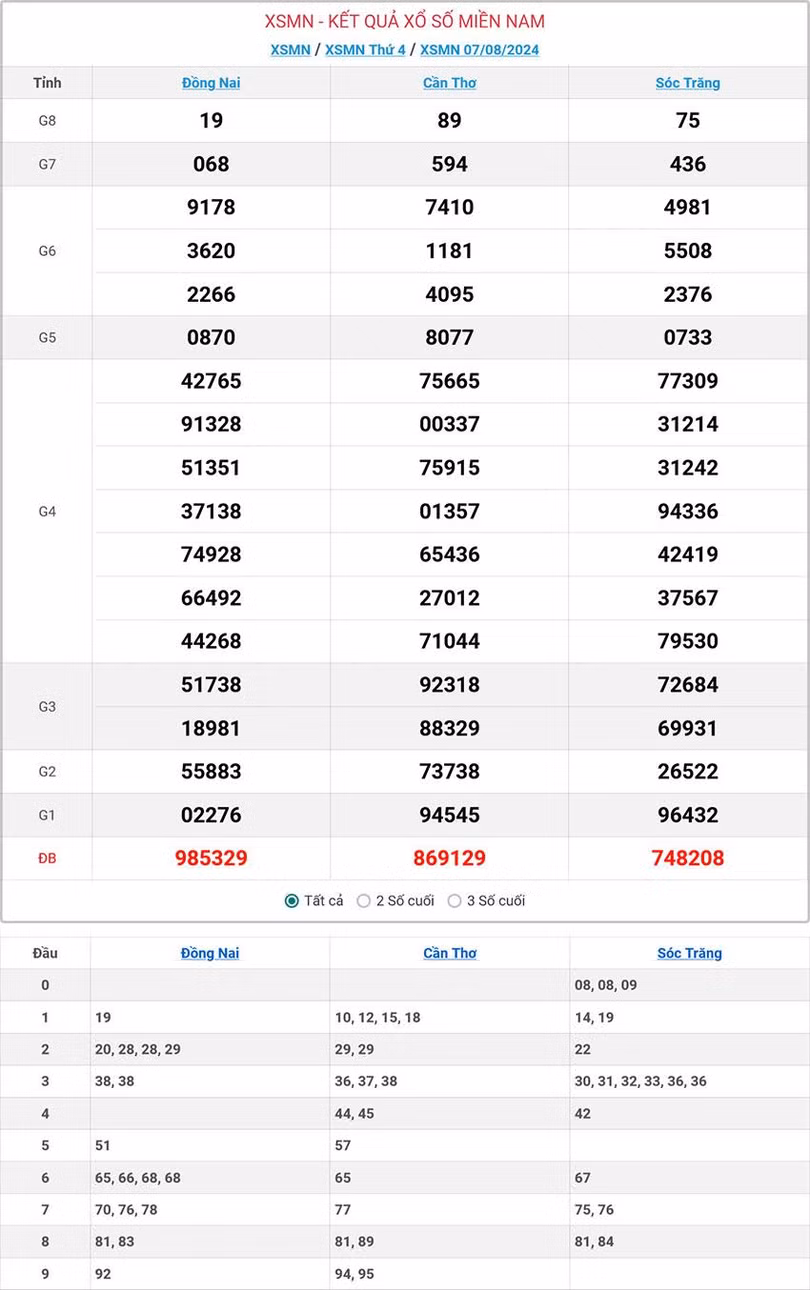Click Cần Thơ link in Đầu table

[449, 953]
